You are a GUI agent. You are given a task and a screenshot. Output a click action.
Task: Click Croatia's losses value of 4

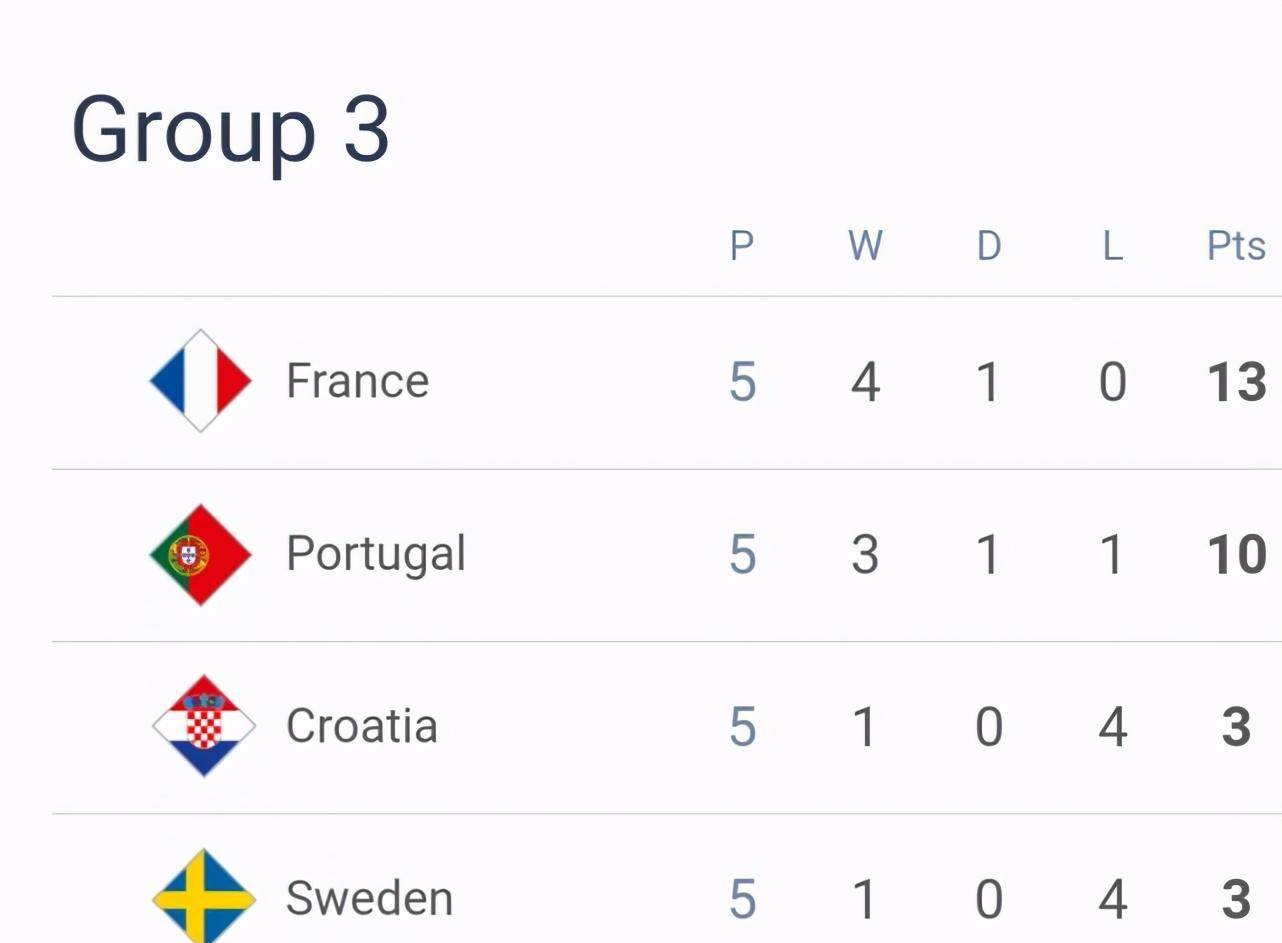point(1112,727)
